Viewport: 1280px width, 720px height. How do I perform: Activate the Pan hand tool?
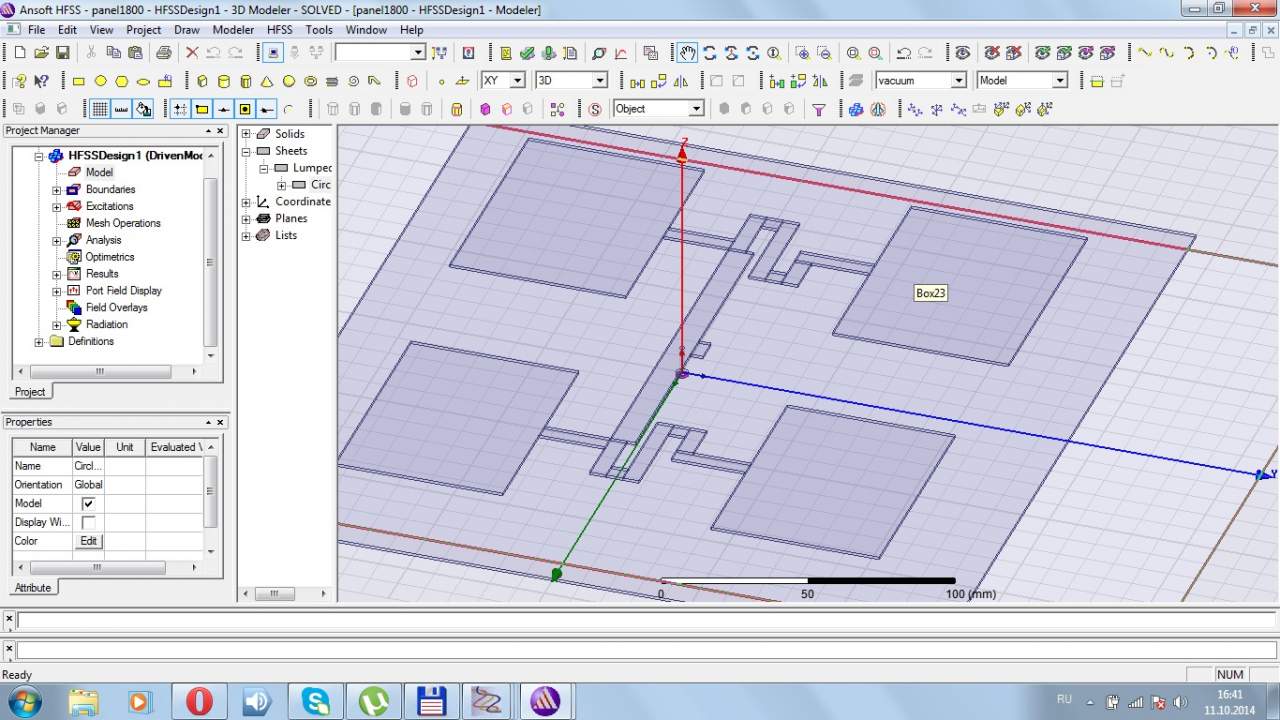pos(687,53)
